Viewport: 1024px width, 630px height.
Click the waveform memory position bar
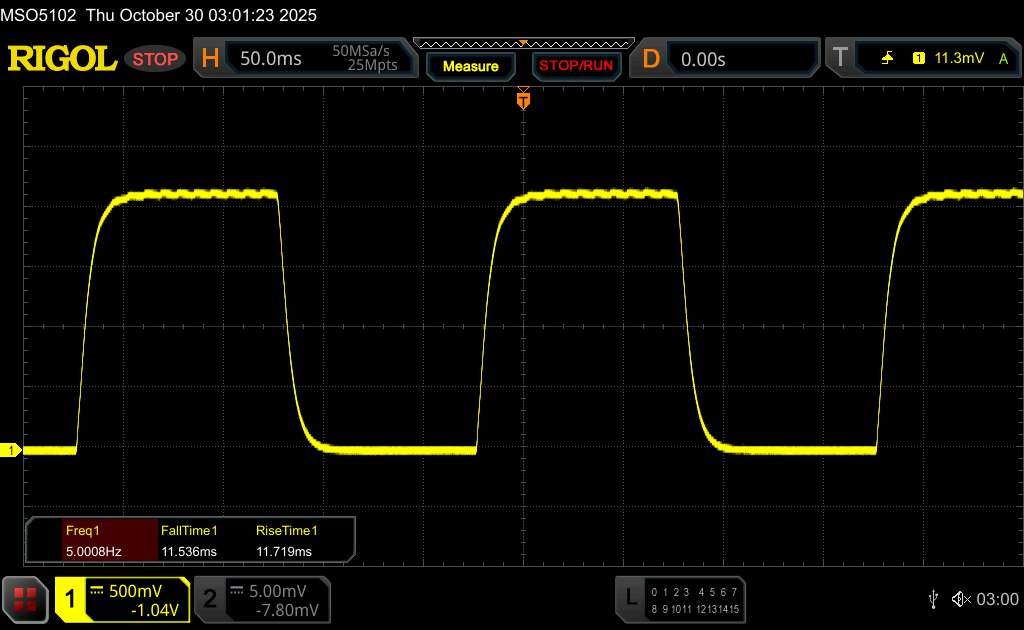point(522,44)
